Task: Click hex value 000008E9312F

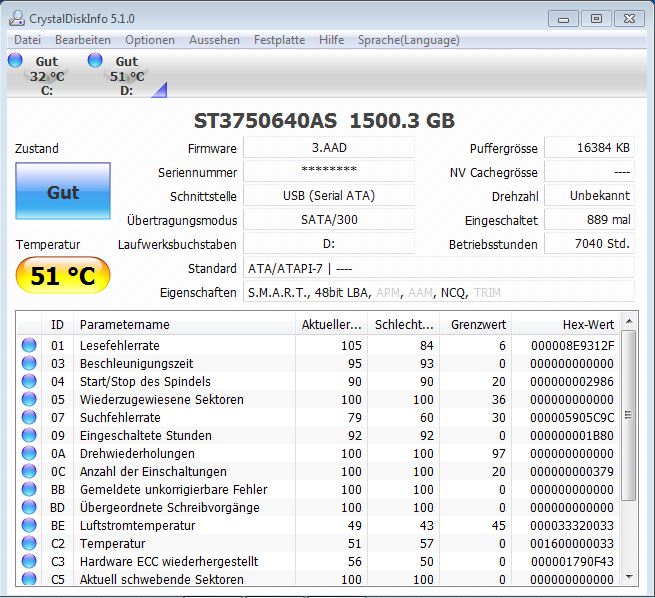Action: [x=572, y=346]
